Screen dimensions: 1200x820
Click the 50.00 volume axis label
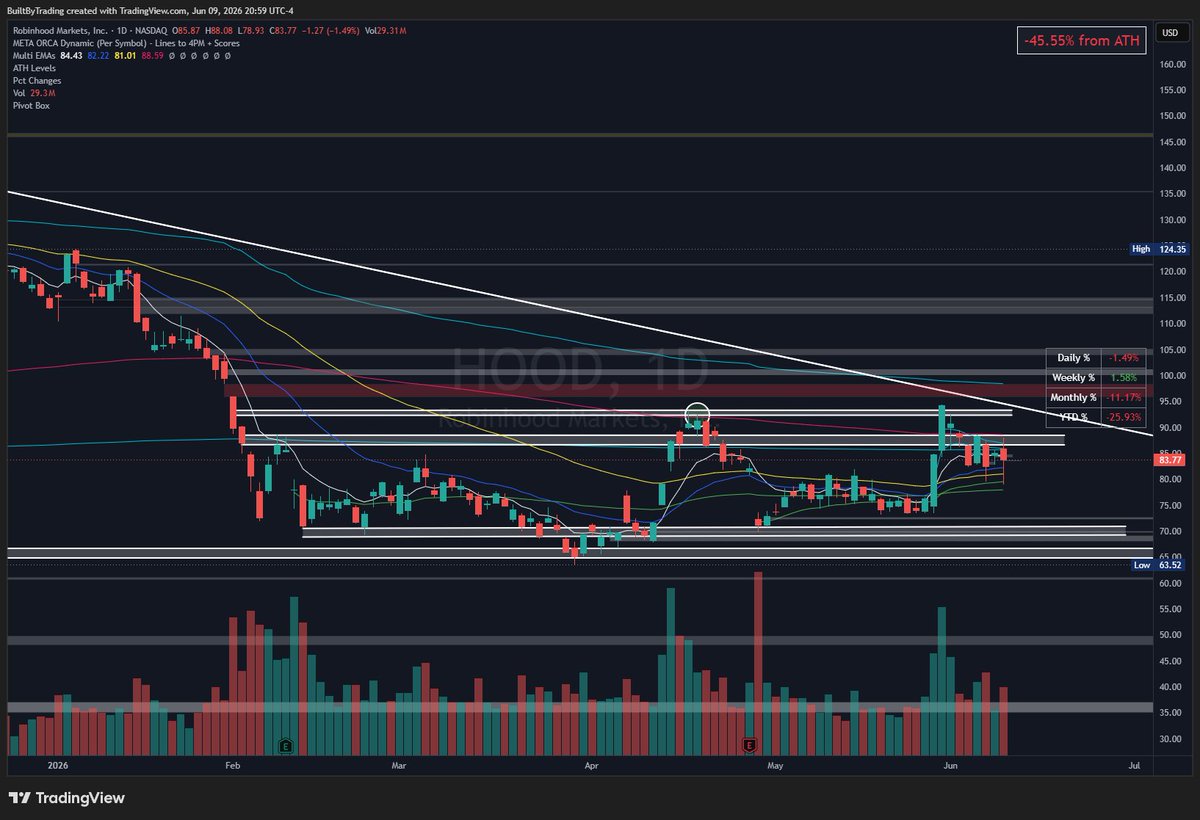[x=1172, y=634]
